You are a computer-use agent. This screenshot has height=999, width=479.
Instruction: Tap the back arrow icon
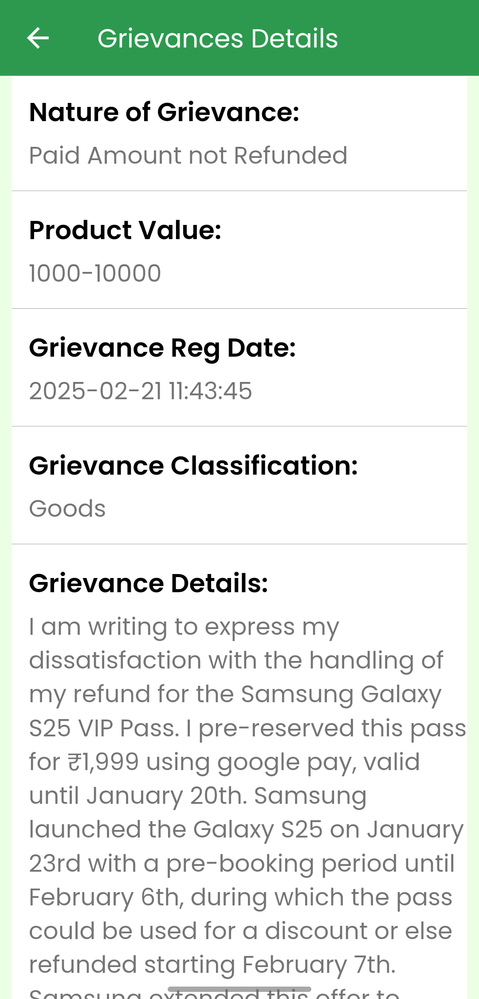[x=38, y=38]
